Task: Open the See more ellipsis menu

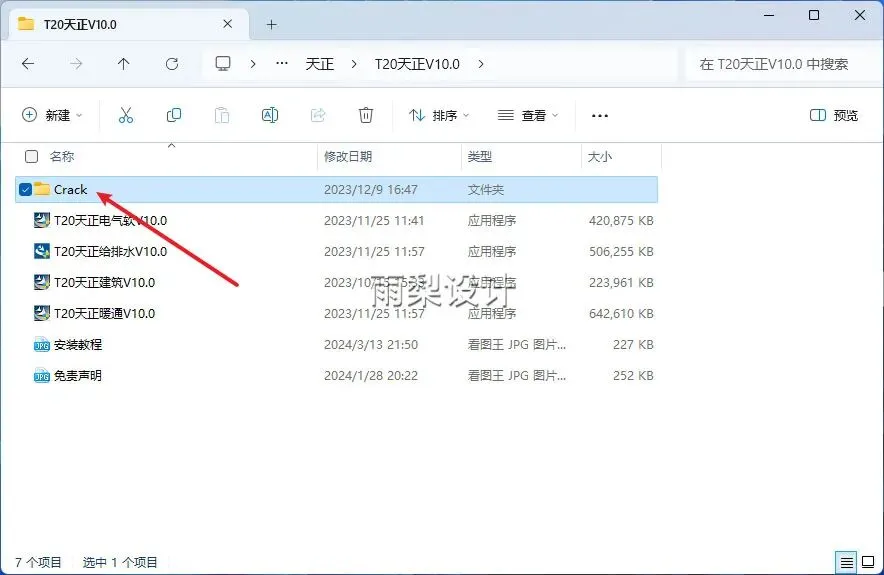Action: pyautogui.click(x=600, y=116)
